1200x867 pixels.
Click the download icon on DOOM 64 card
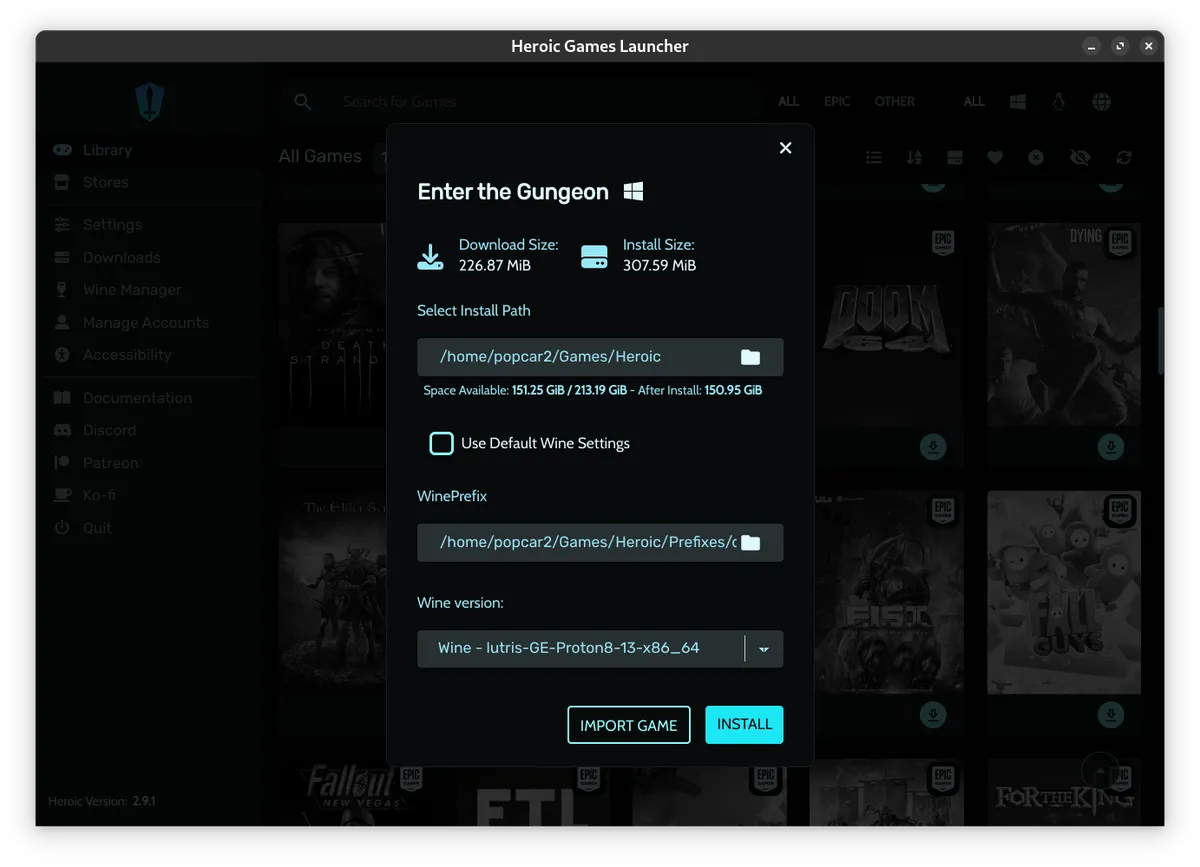(933, 447)
